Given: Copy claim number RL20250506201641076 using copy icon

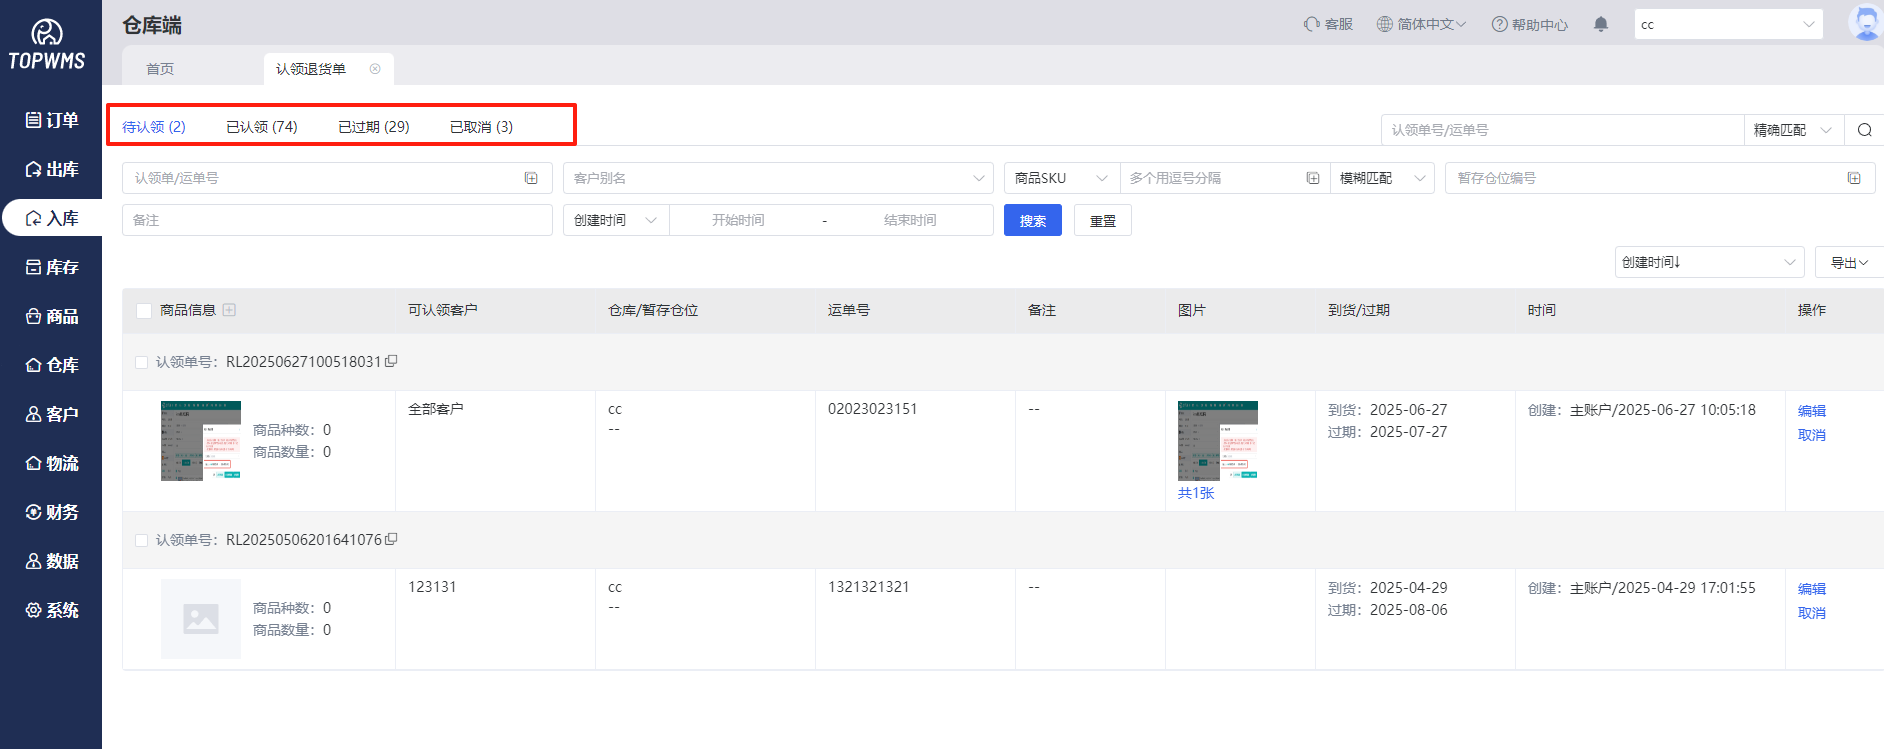Looking at the screenshot, I should [391, 539].
